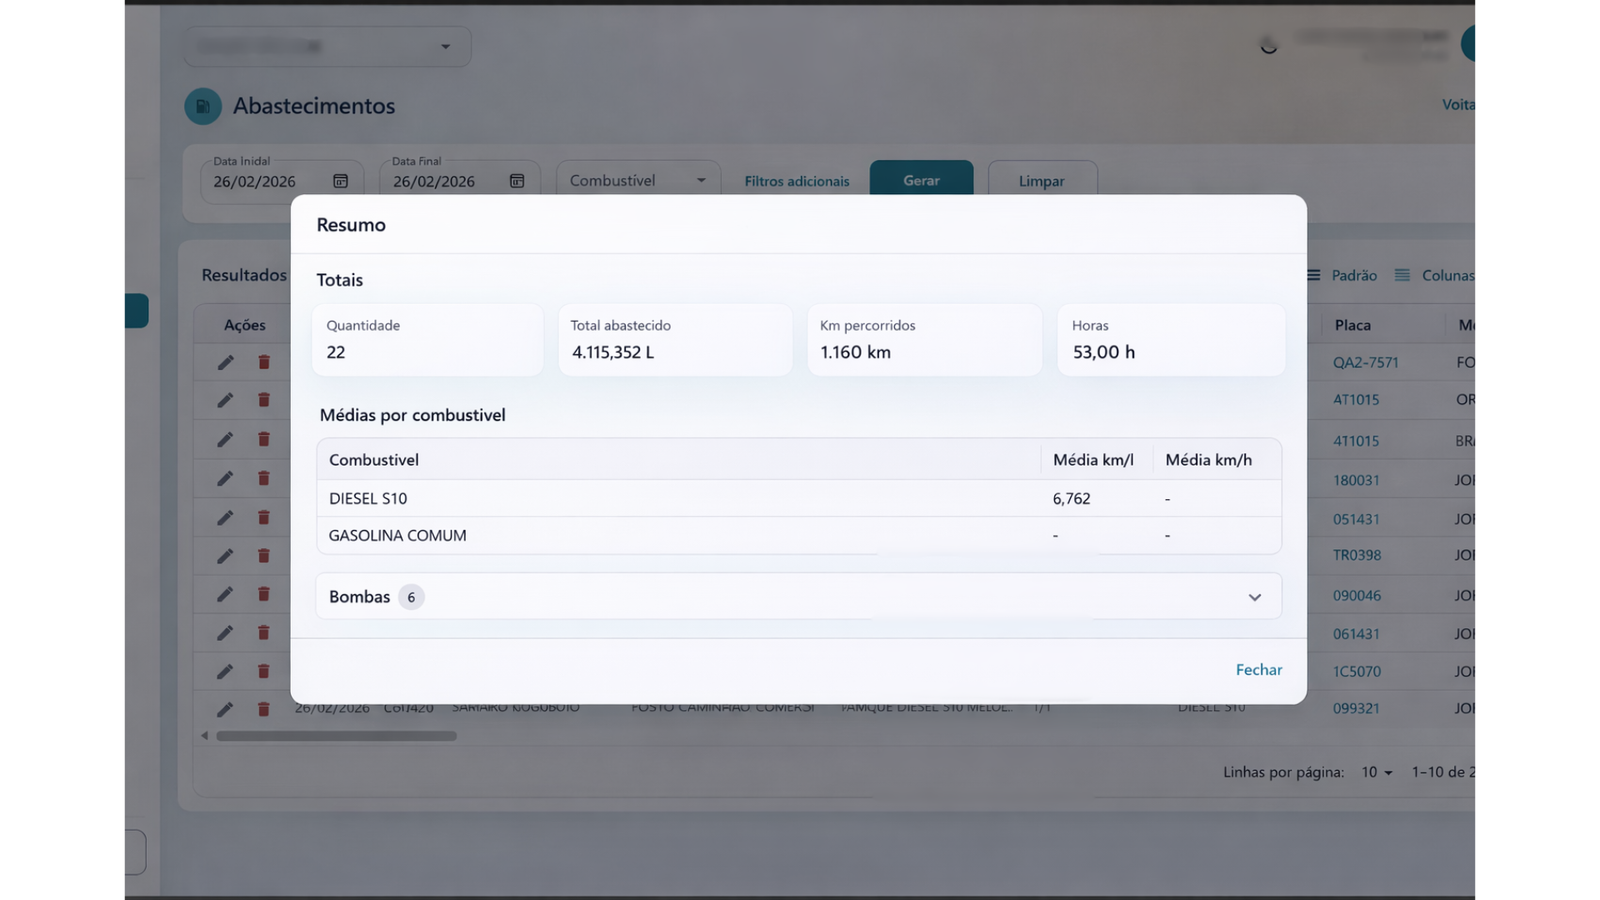The width and height of the screenshot is (1600, 900).
Task: Click the horizontal scrollbar under the table
Action: 336,736
